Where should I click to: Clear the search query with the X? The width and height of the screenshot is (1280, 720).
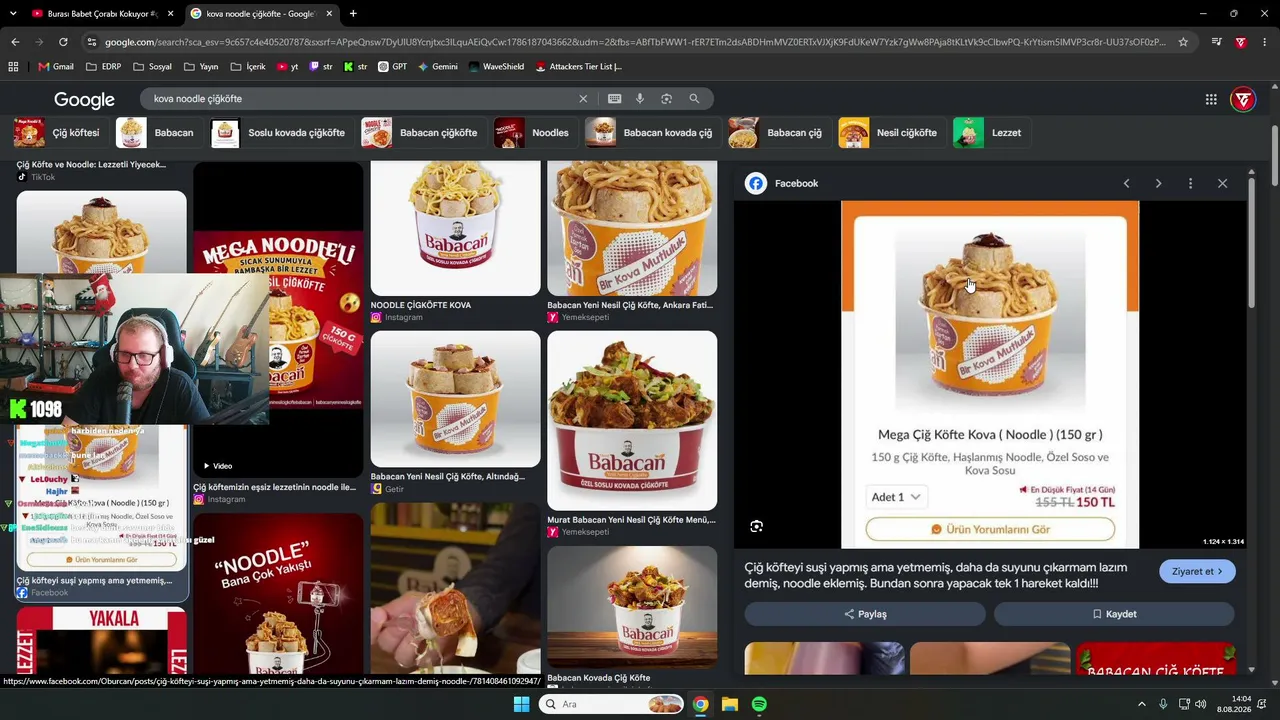(x=583, y=99)
